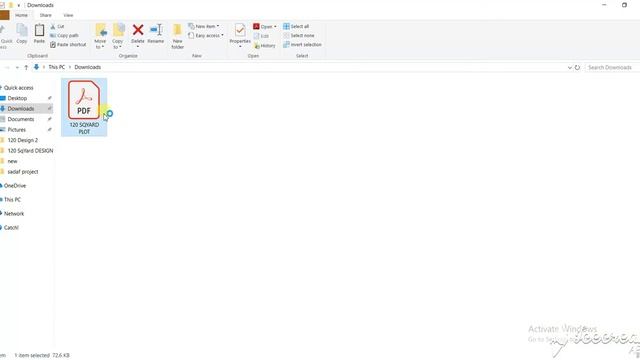The width and height of the screenshot is (640, 360).
Task: Open Downloads in navigation pane
Action: pos(20,109)
